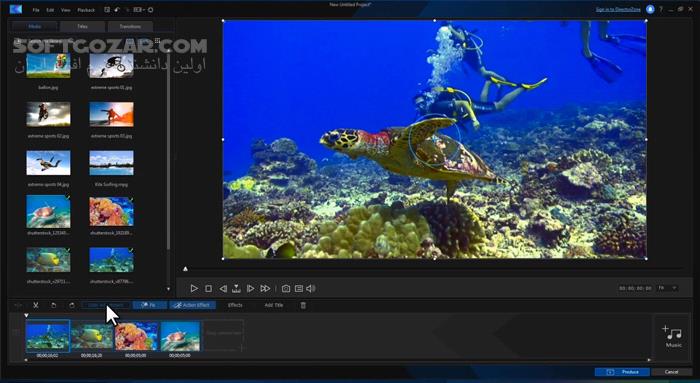
Task: Click the application logo icon
Action: [x=16, y=10]
